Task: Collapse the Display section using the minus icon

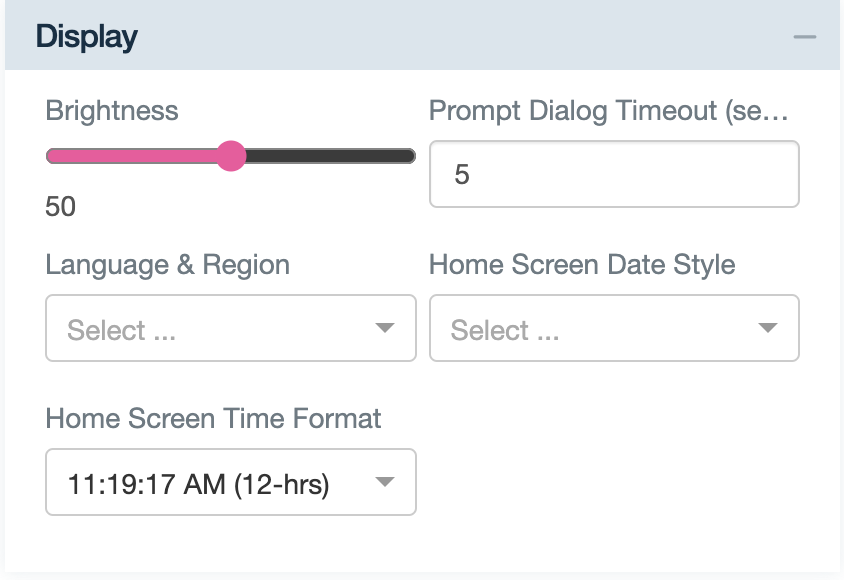Action: 806,36
